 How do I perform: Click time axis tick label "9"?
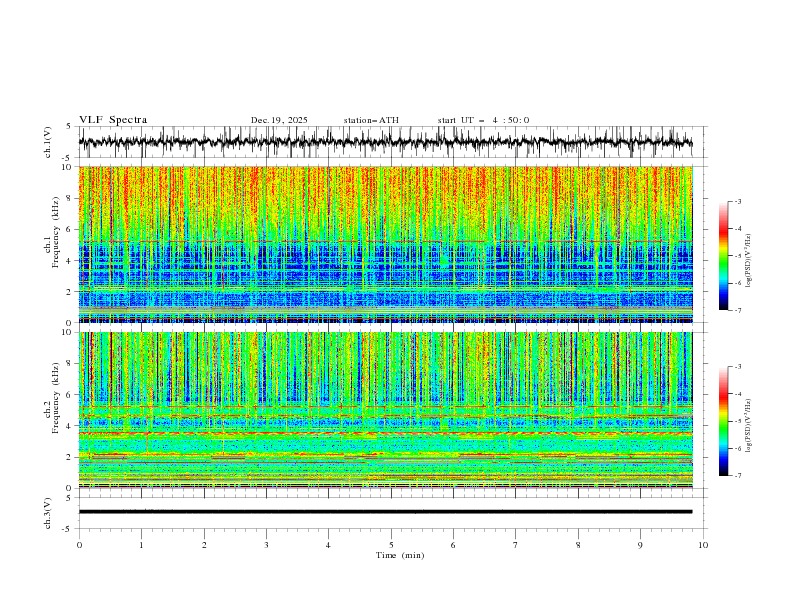pyautogui.click(x=640, y=545)
